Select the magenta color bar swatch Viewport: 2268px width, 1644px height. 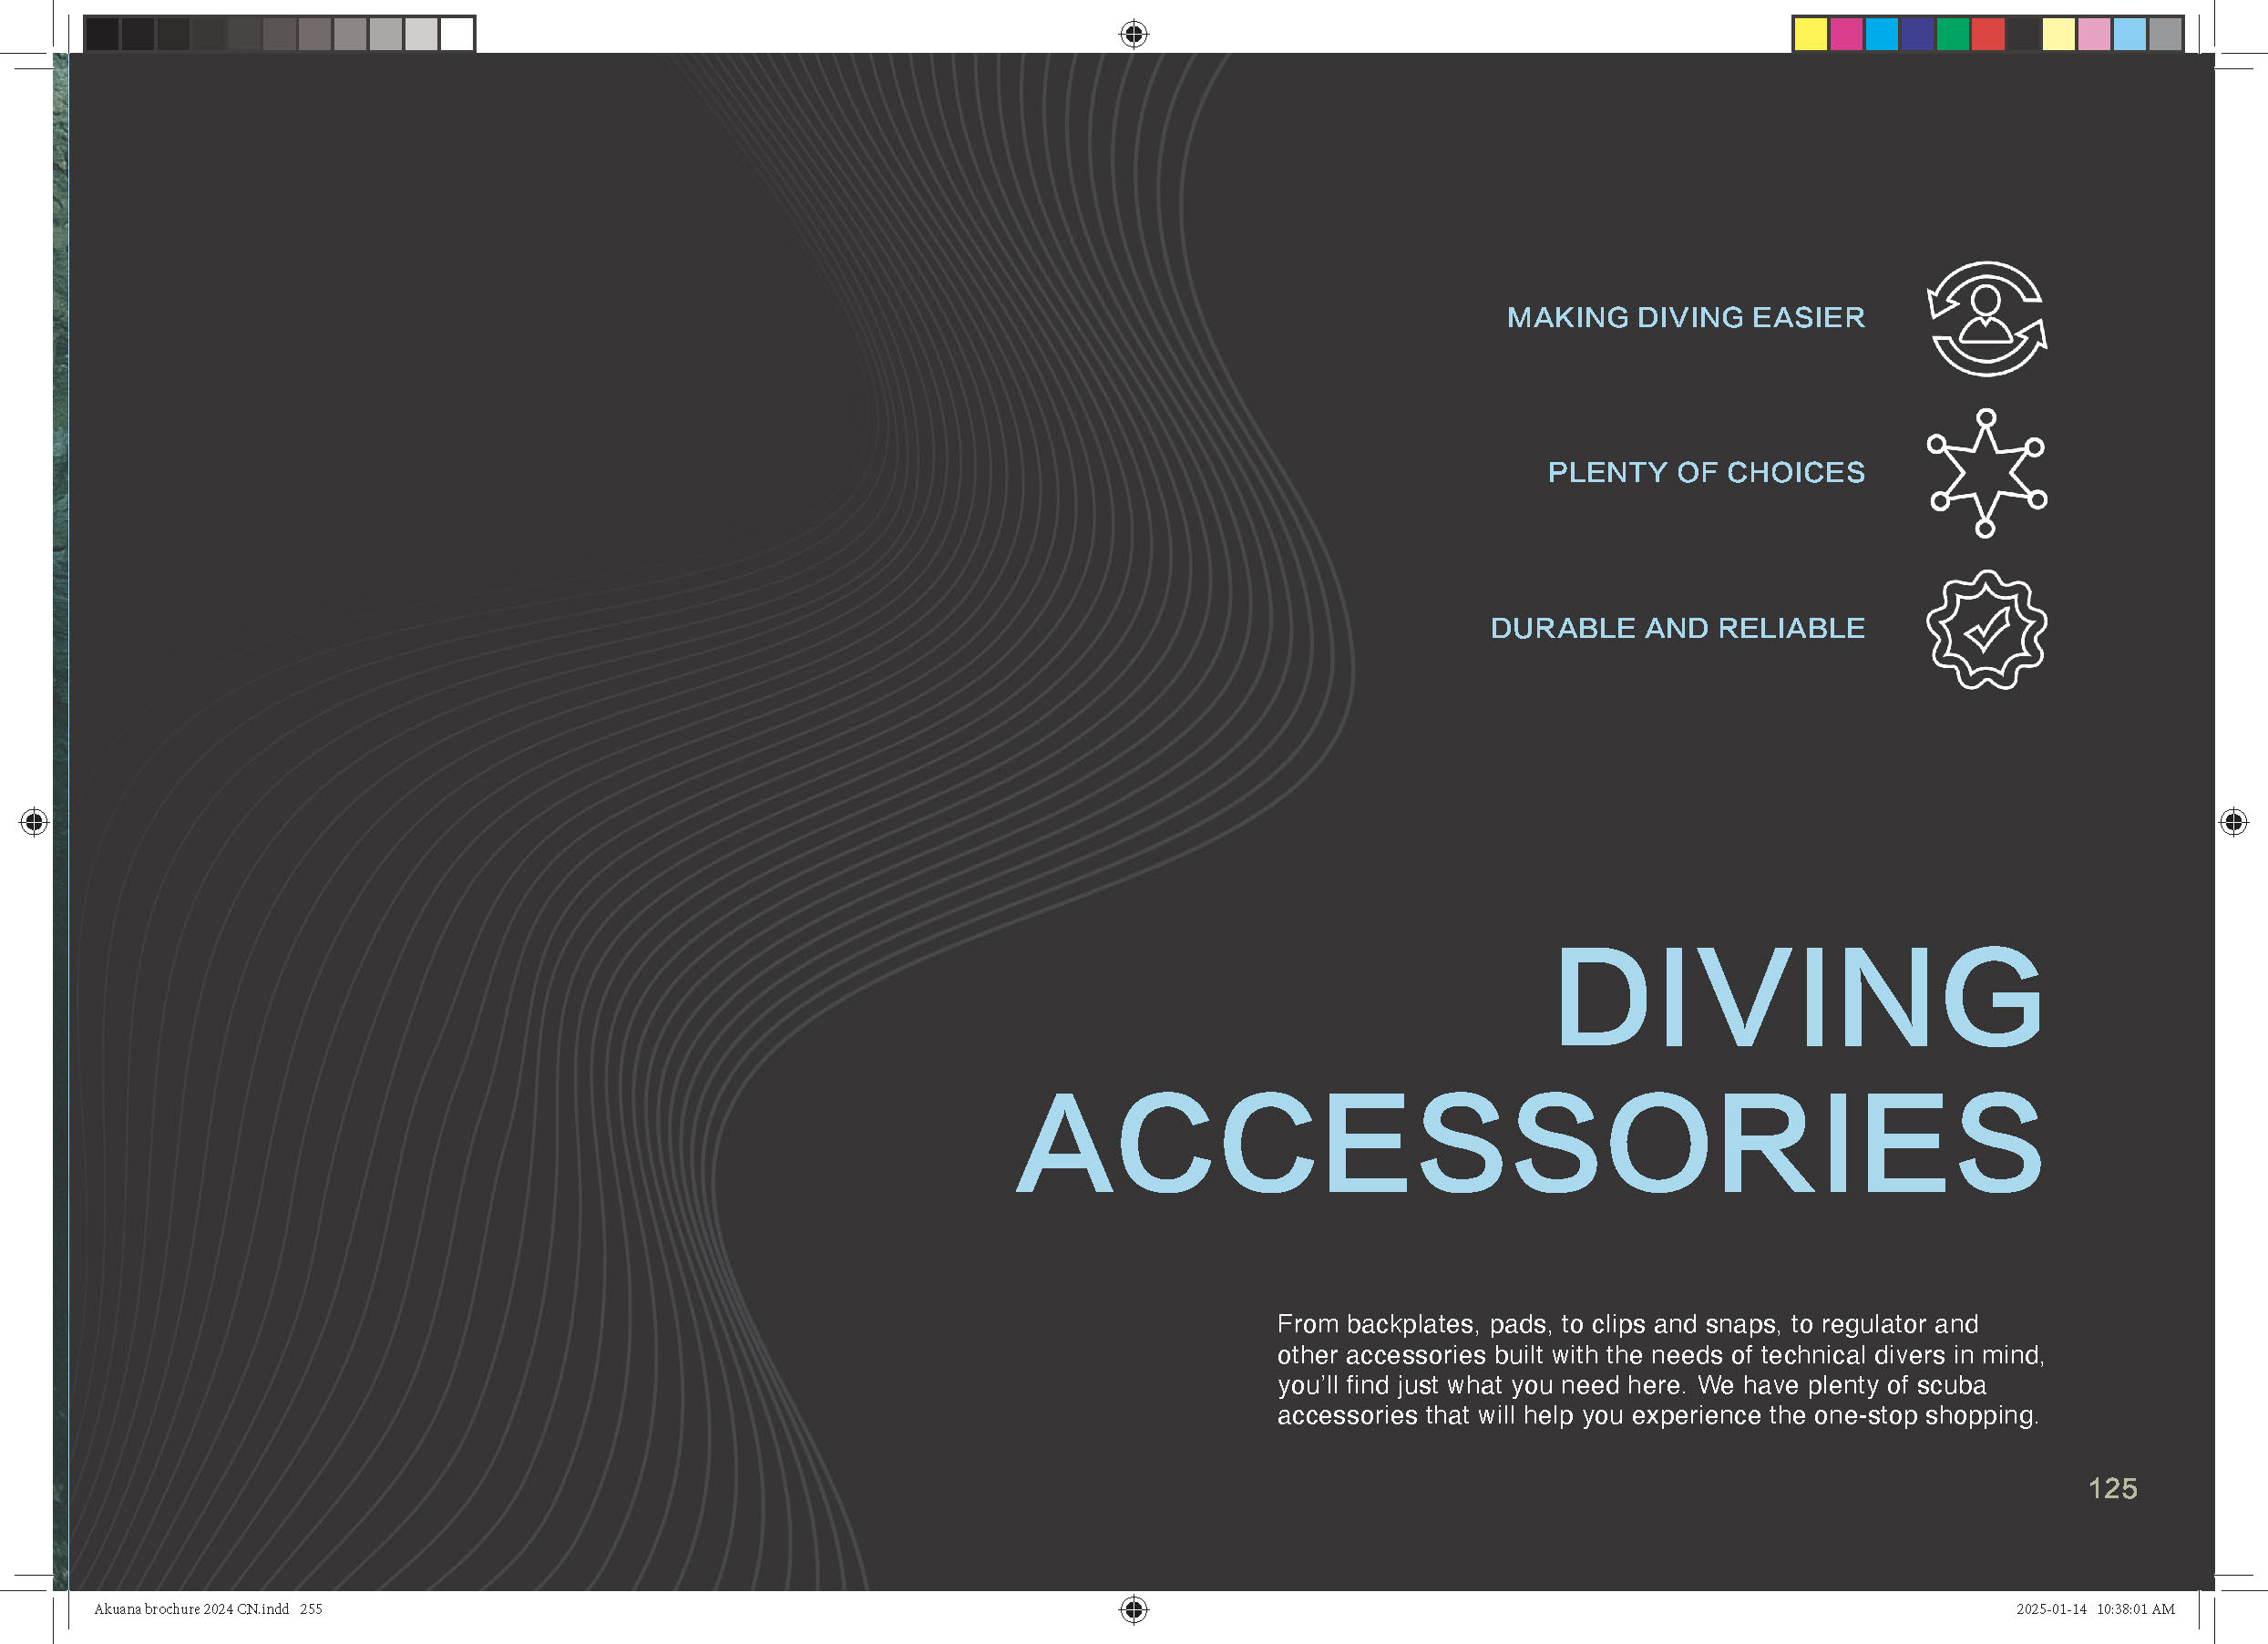pos(1846,34)
